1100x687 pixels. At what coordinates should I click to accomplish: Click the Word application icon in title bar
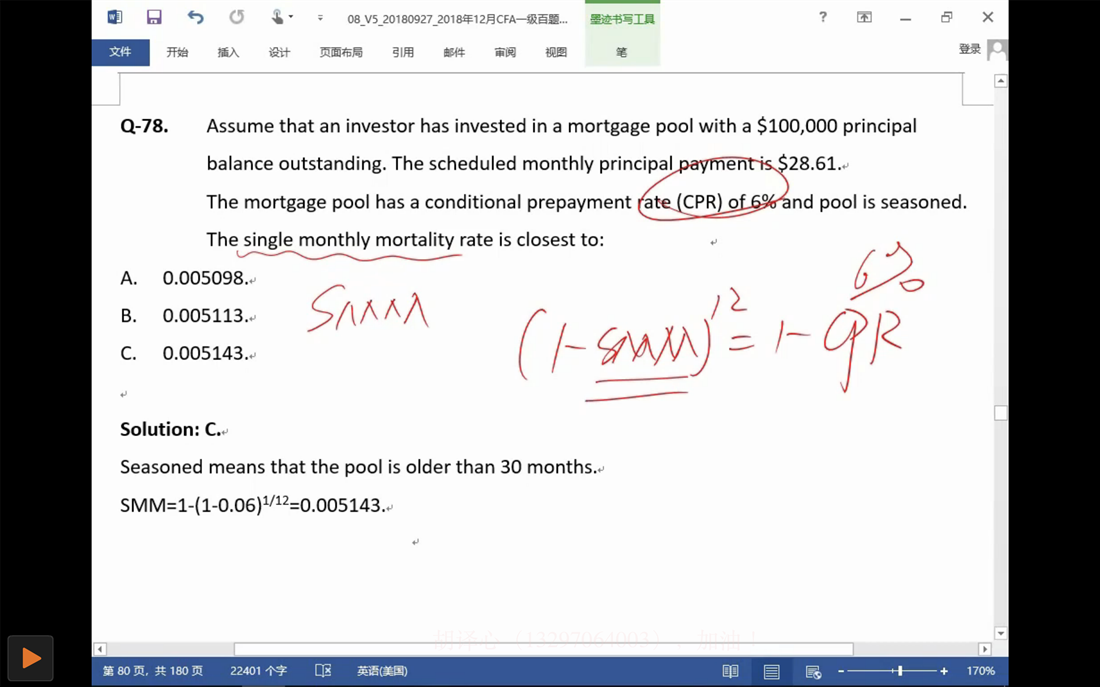(114, 18)
